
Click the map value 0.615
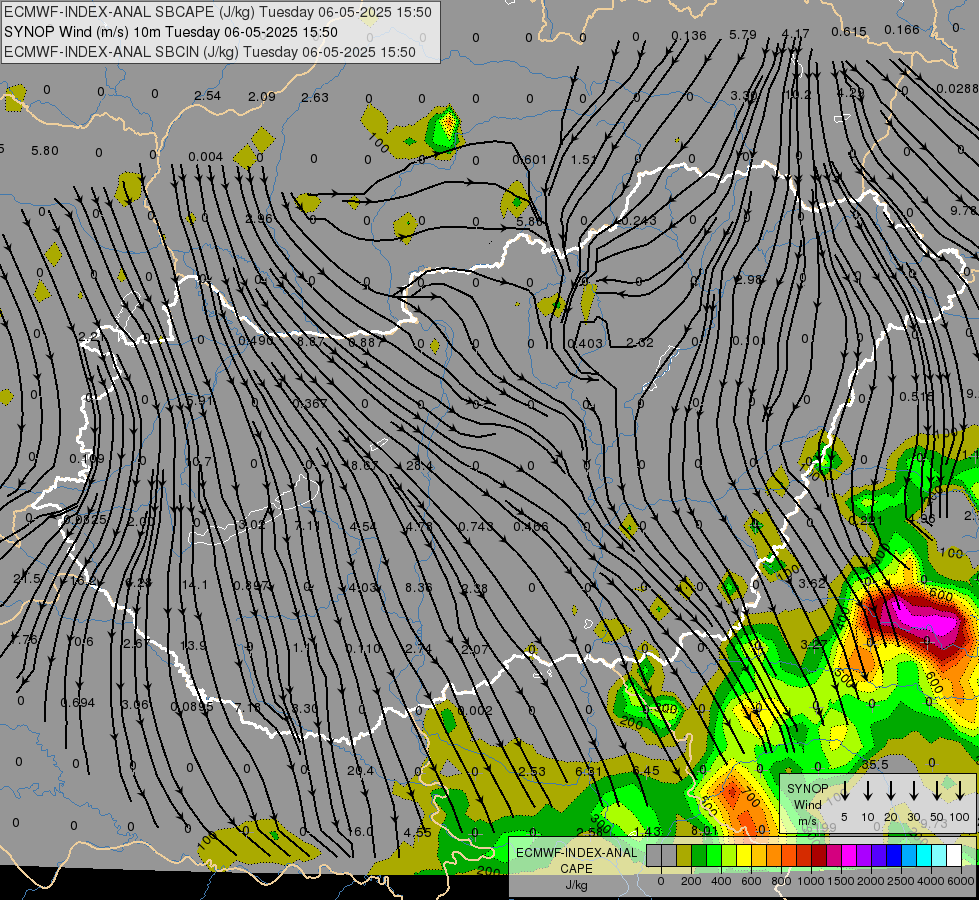pyautogui.click(x=849, y=31)
